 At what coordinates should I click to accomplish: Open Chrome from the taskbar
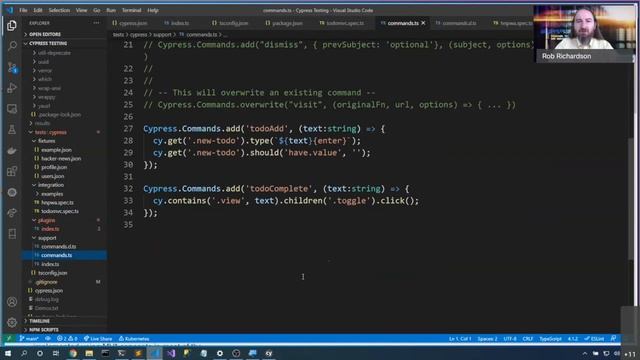[73, 353]
